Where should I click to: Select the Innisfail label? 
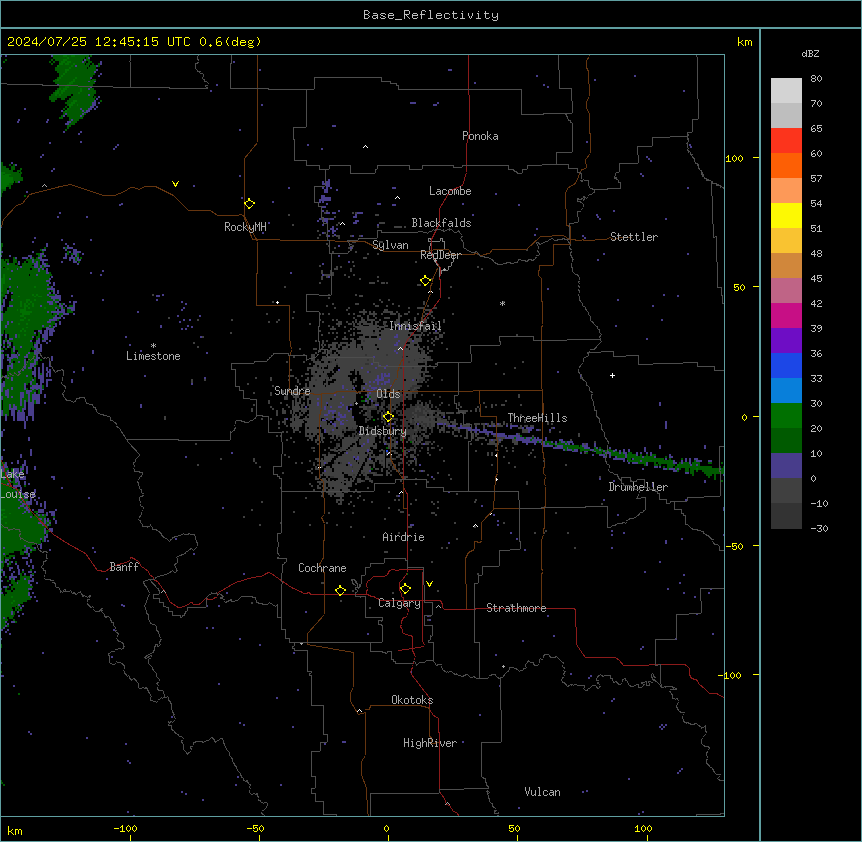click(x=415, y=326)
